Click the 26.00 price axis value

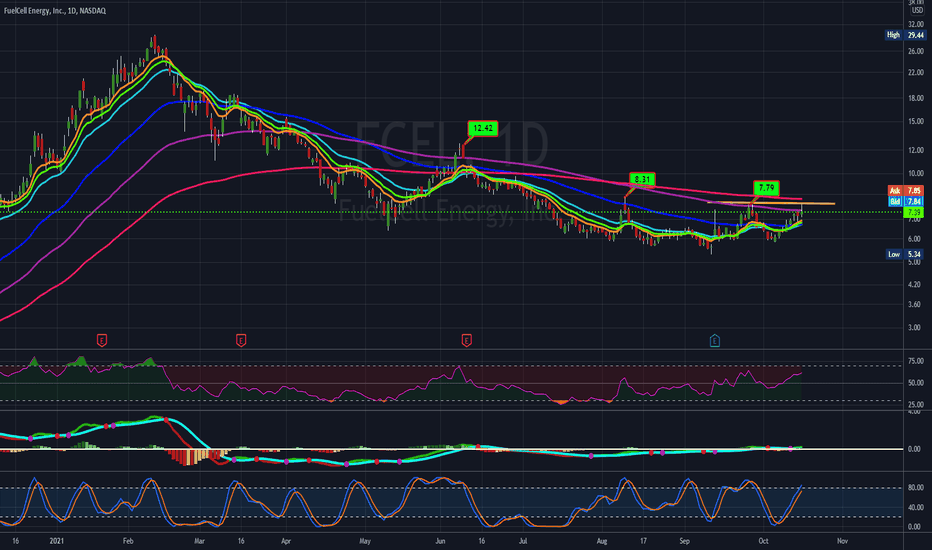click(x=915, y=52)
